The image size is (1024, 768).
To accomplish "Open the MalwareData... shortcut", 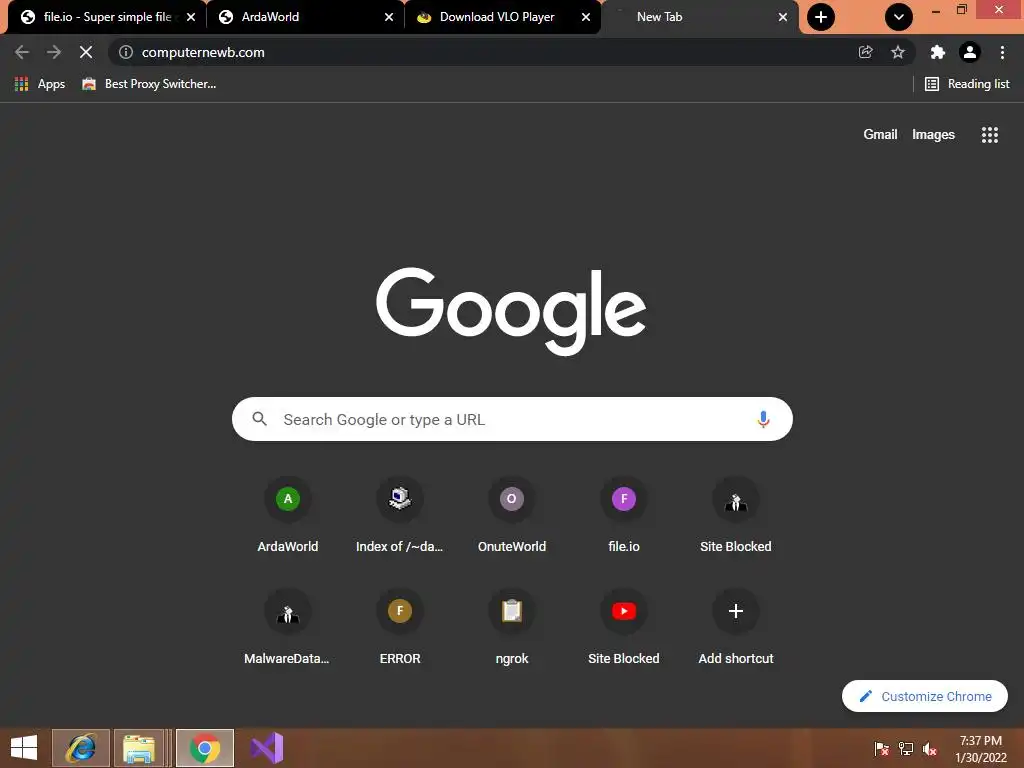I will 287,628.
